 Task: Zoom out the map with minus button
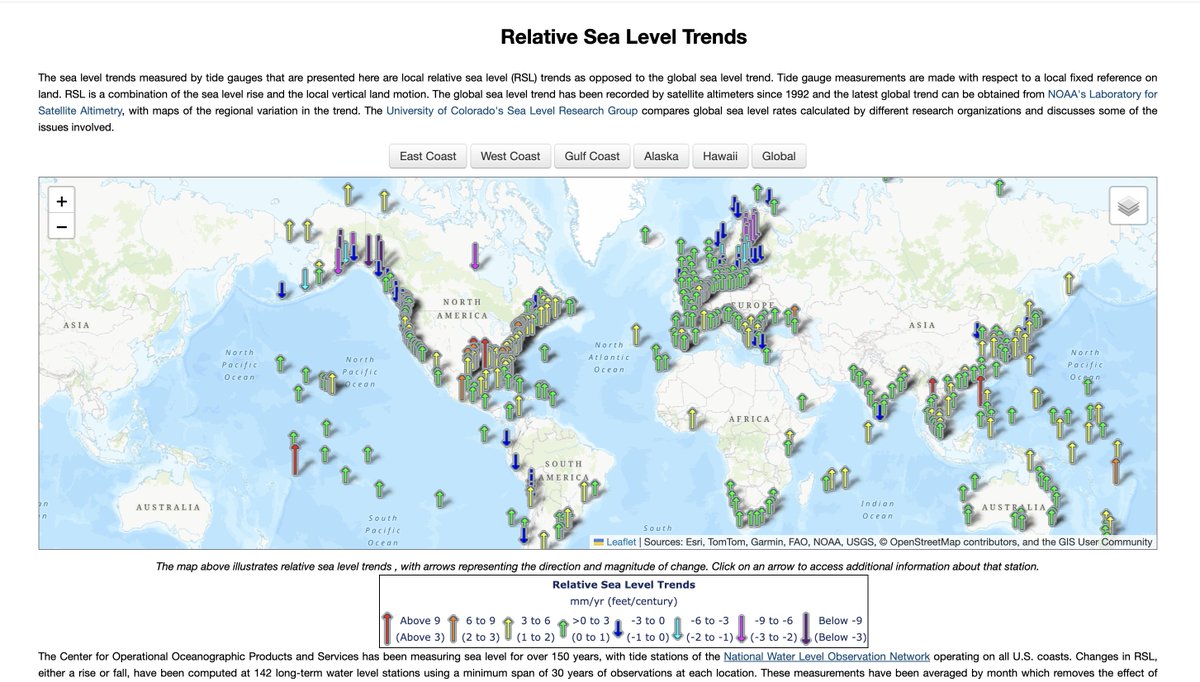(62, 227)
